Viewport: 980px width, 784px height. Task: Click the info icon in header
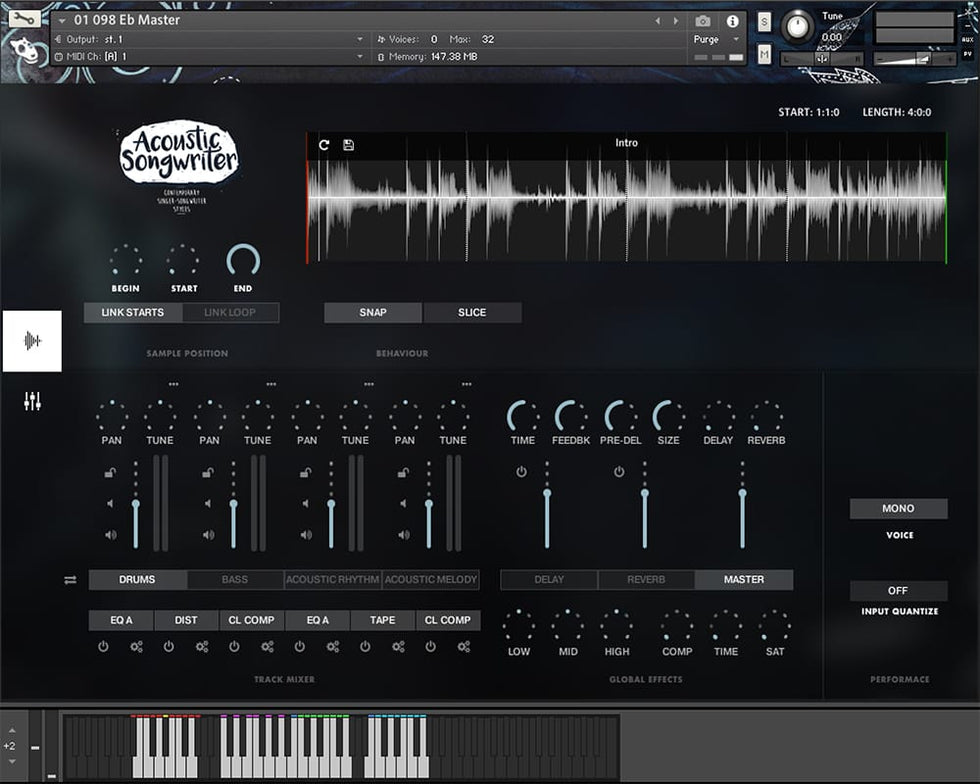(732, 21)
